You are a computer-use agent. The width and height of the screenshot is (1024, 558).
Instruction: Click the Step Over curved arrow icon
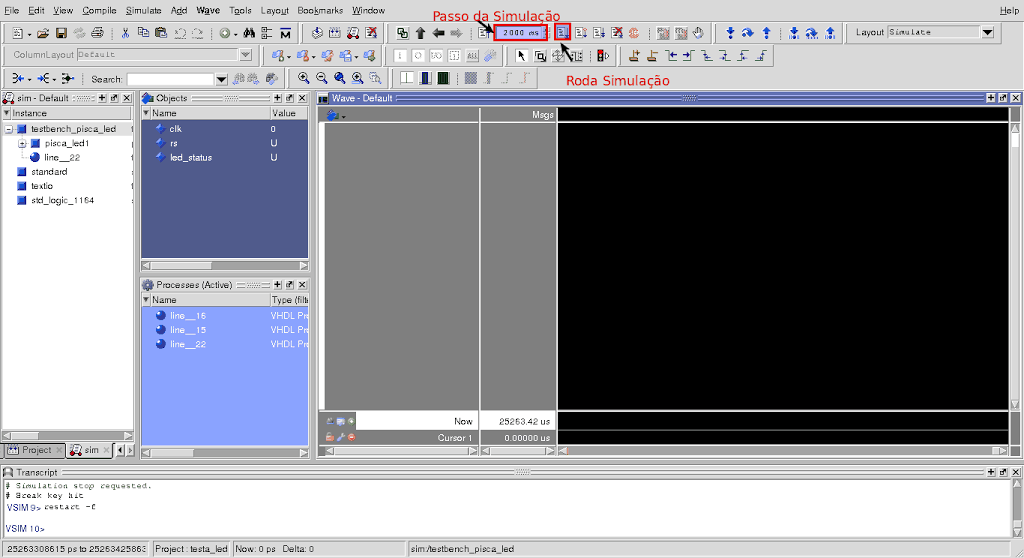coord(748,33)
